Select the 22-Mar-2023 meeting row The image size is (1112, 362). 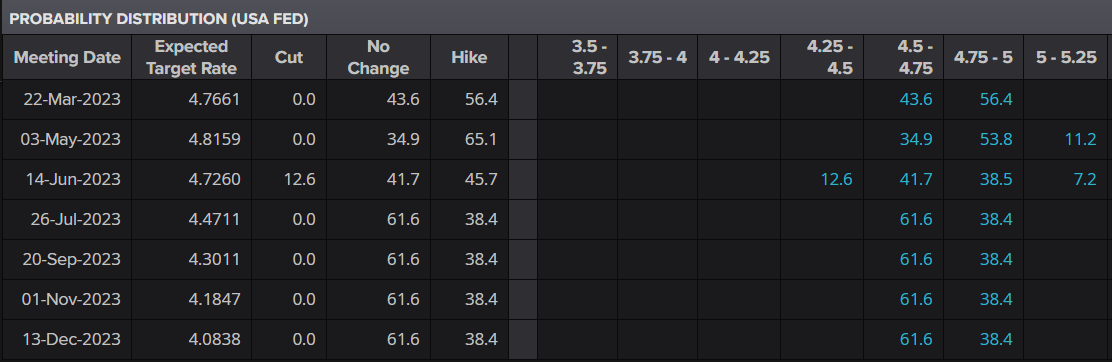coord(555,99)
